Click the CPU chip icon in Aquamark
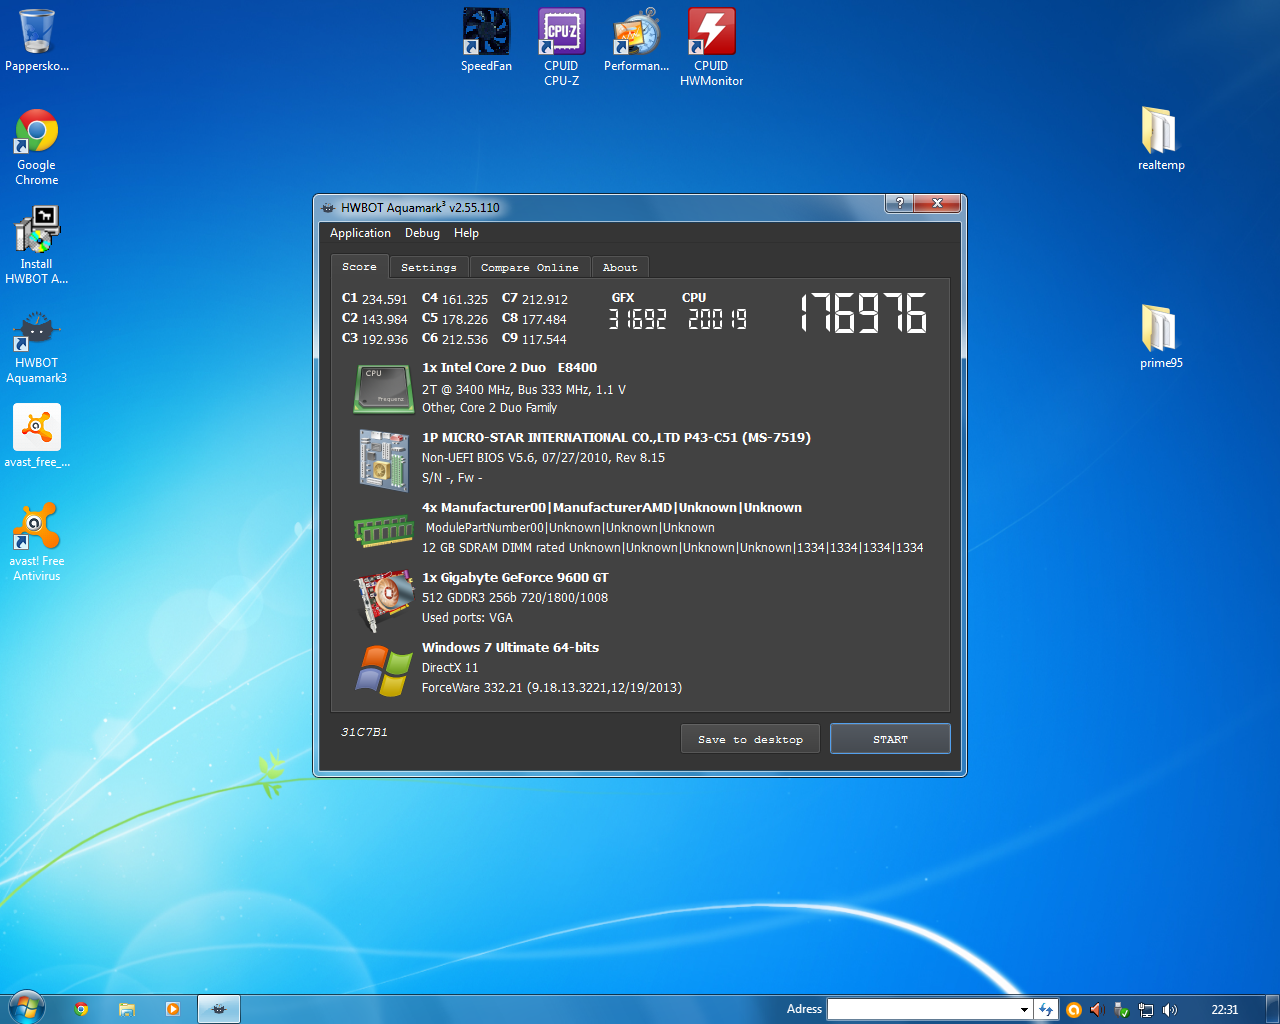The image size is (1280, 1024). 384,388
